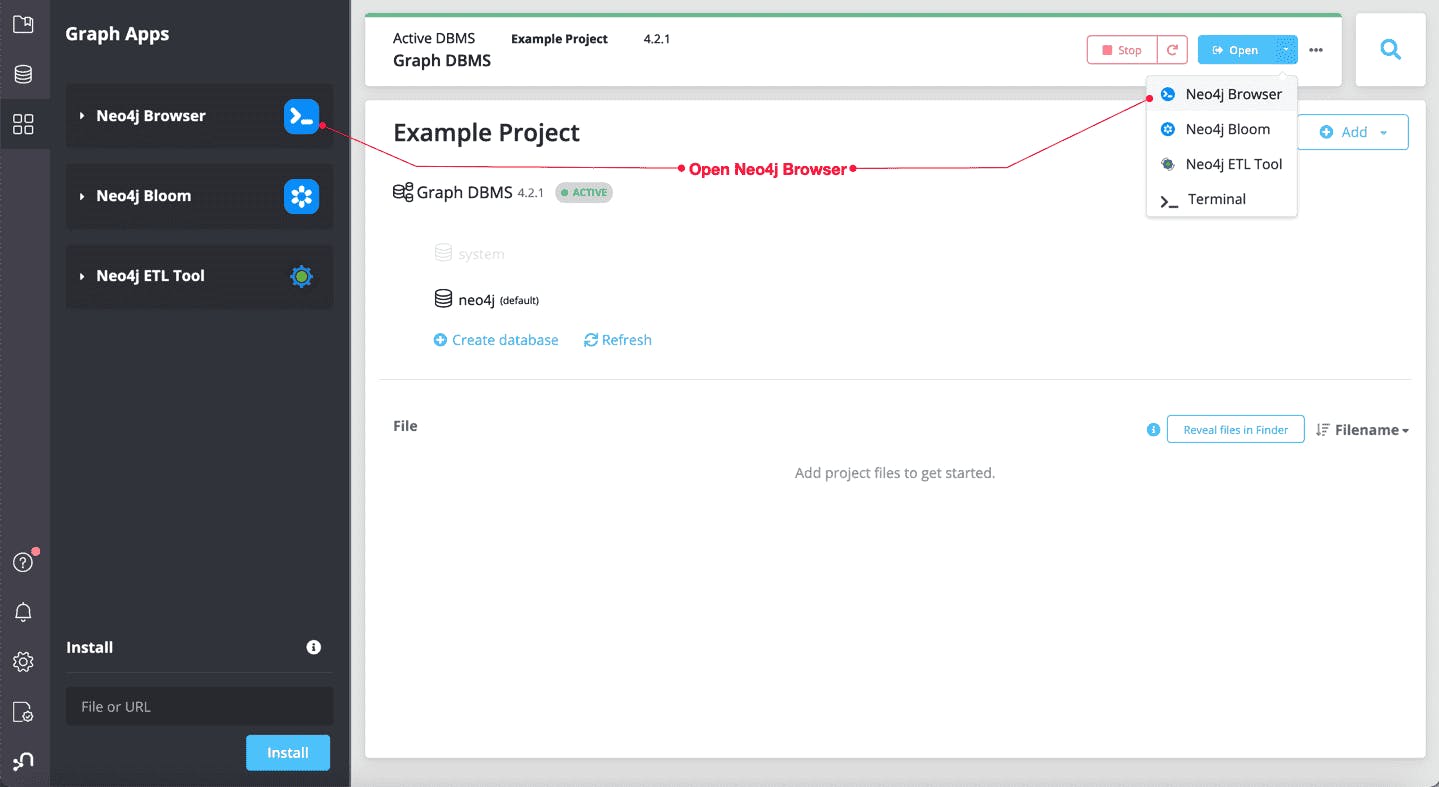Toggle the Open button dropdown arrow
The height and width of the screenshot is (787, 1439).
(x=1285, y=50)
